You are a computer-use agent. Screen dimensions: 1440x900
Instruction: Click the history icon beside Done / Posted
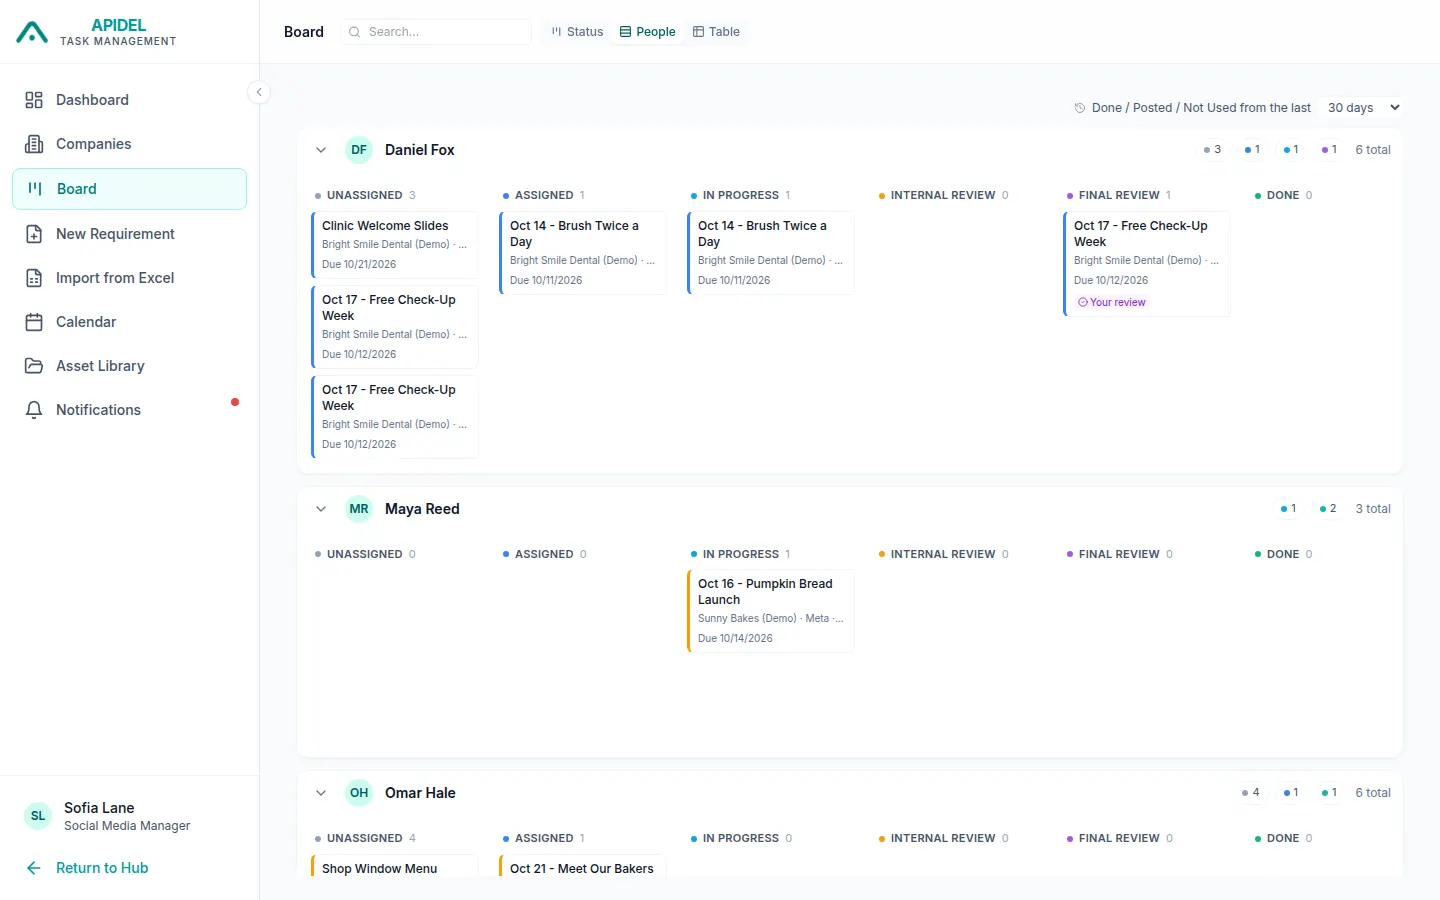tap(1080, 108)
